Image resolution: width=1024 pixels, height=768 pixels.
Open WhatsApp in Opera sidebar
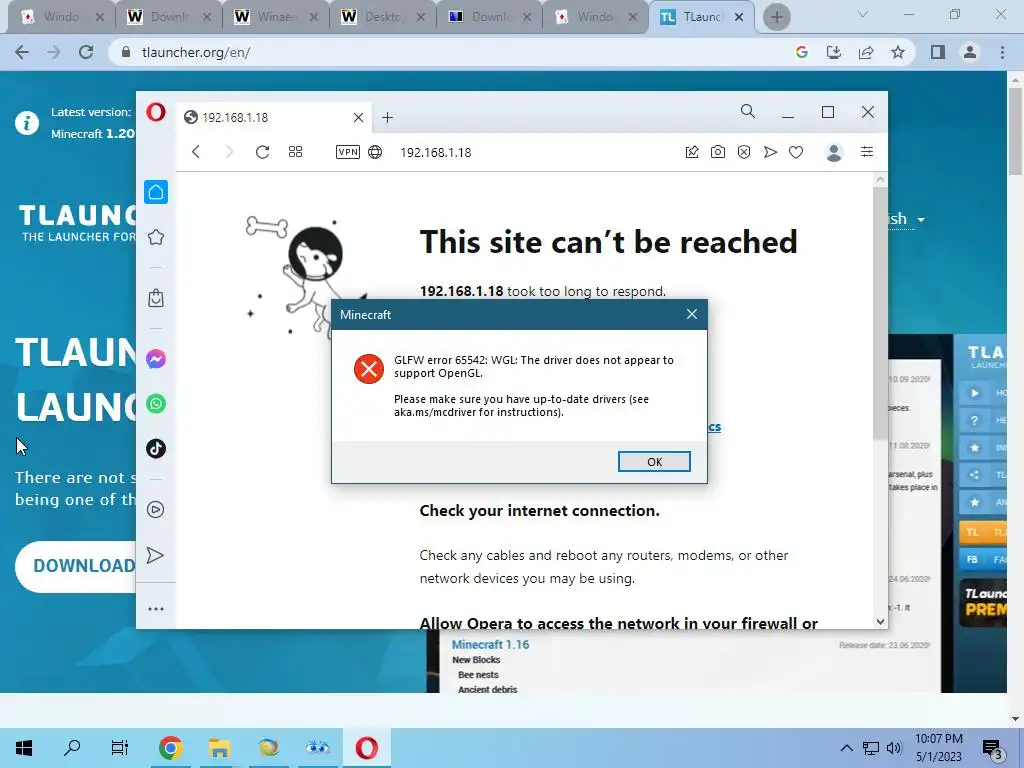(x=156, y=404)
